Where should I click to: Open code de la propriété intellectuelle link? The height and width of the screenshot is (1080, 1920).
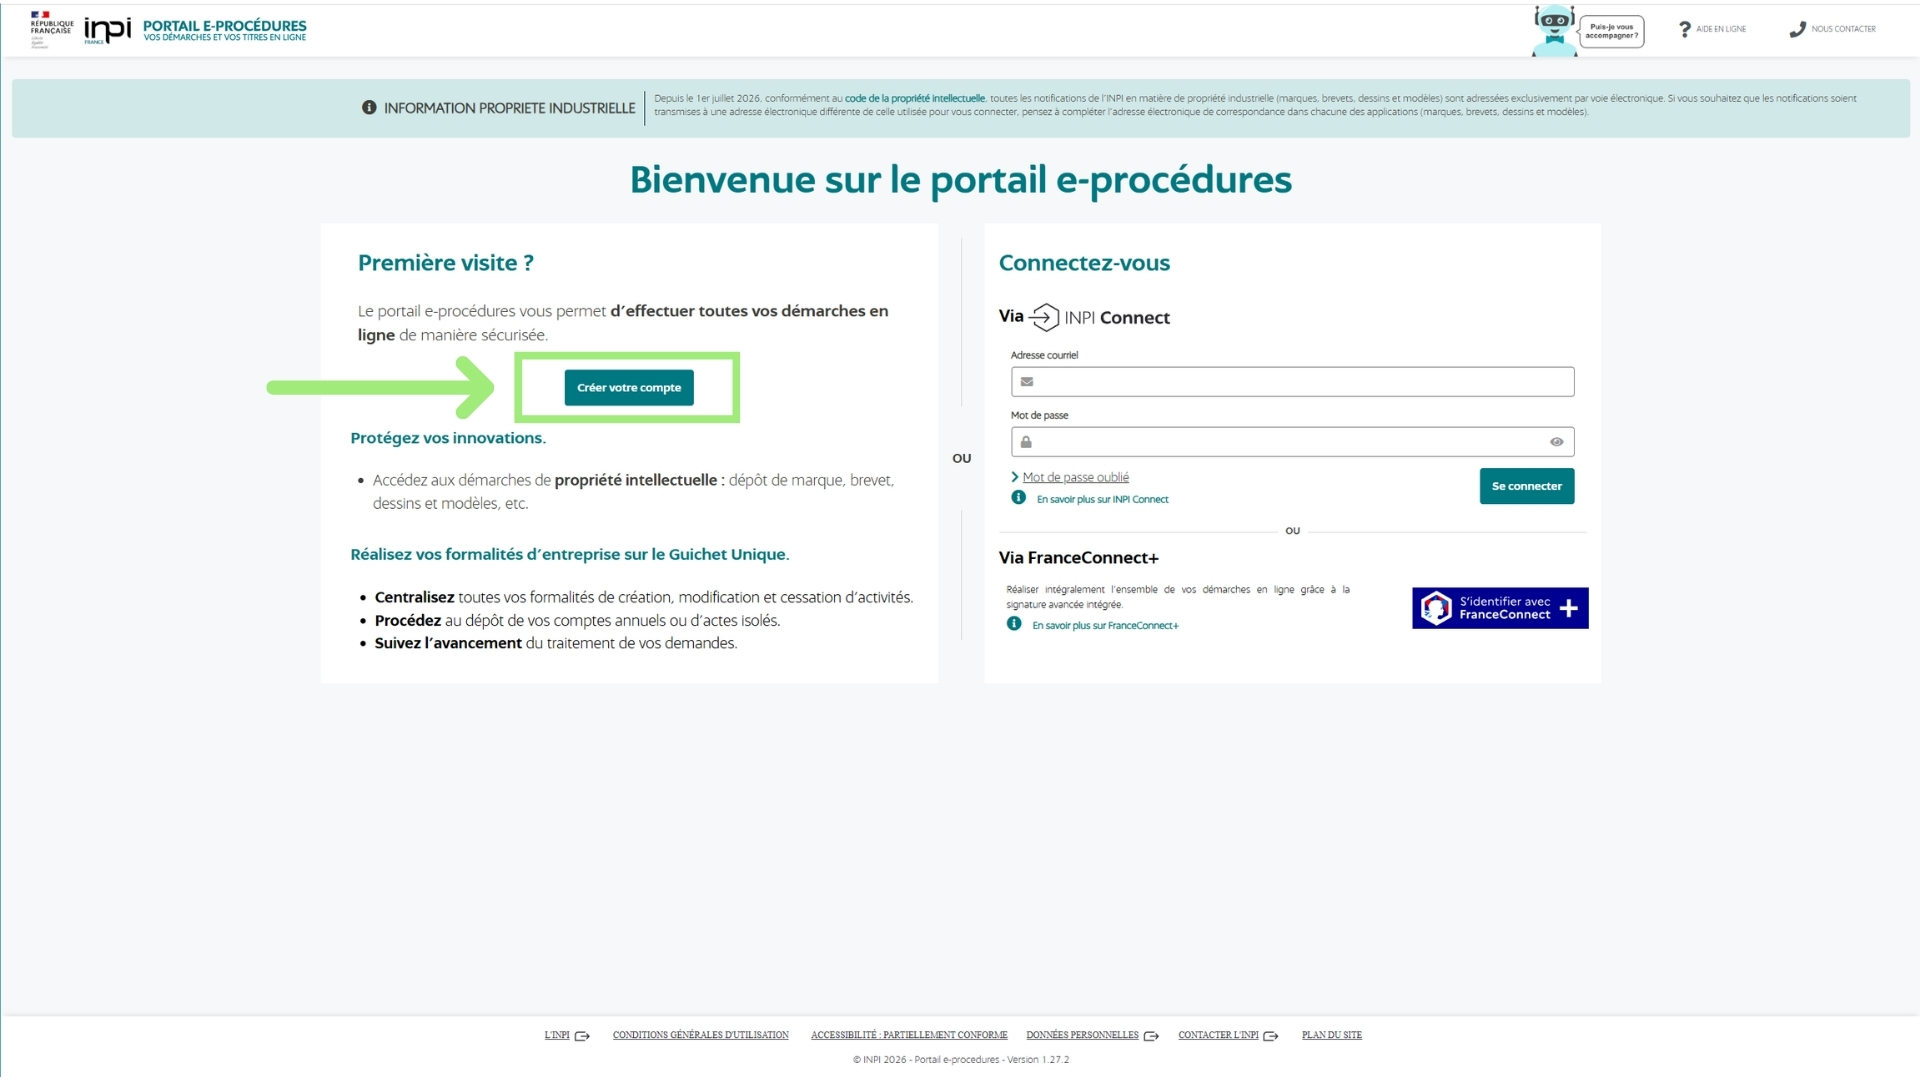pyautogui.click(x=915, y=98)
